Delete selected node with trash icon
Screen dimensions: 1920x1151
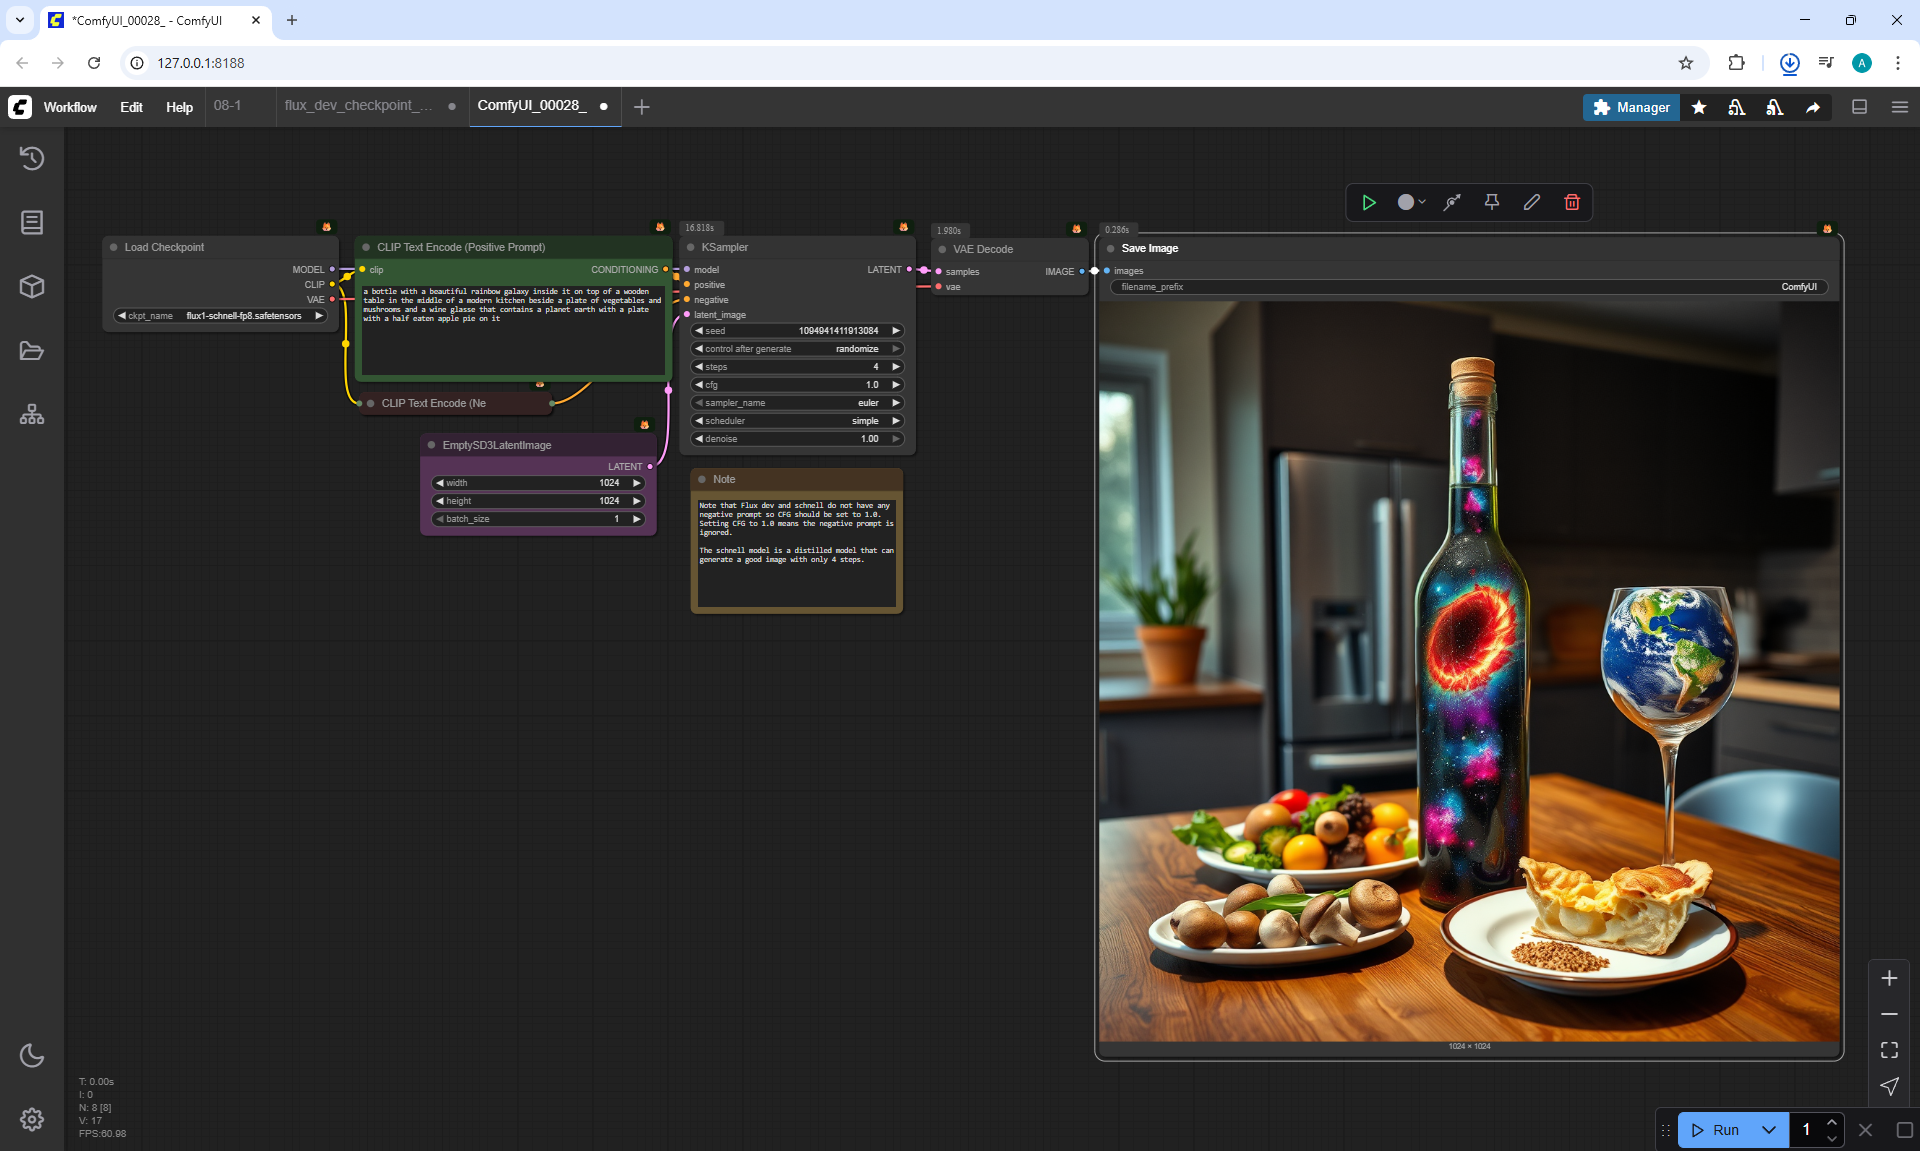(x=1572, y=202)
